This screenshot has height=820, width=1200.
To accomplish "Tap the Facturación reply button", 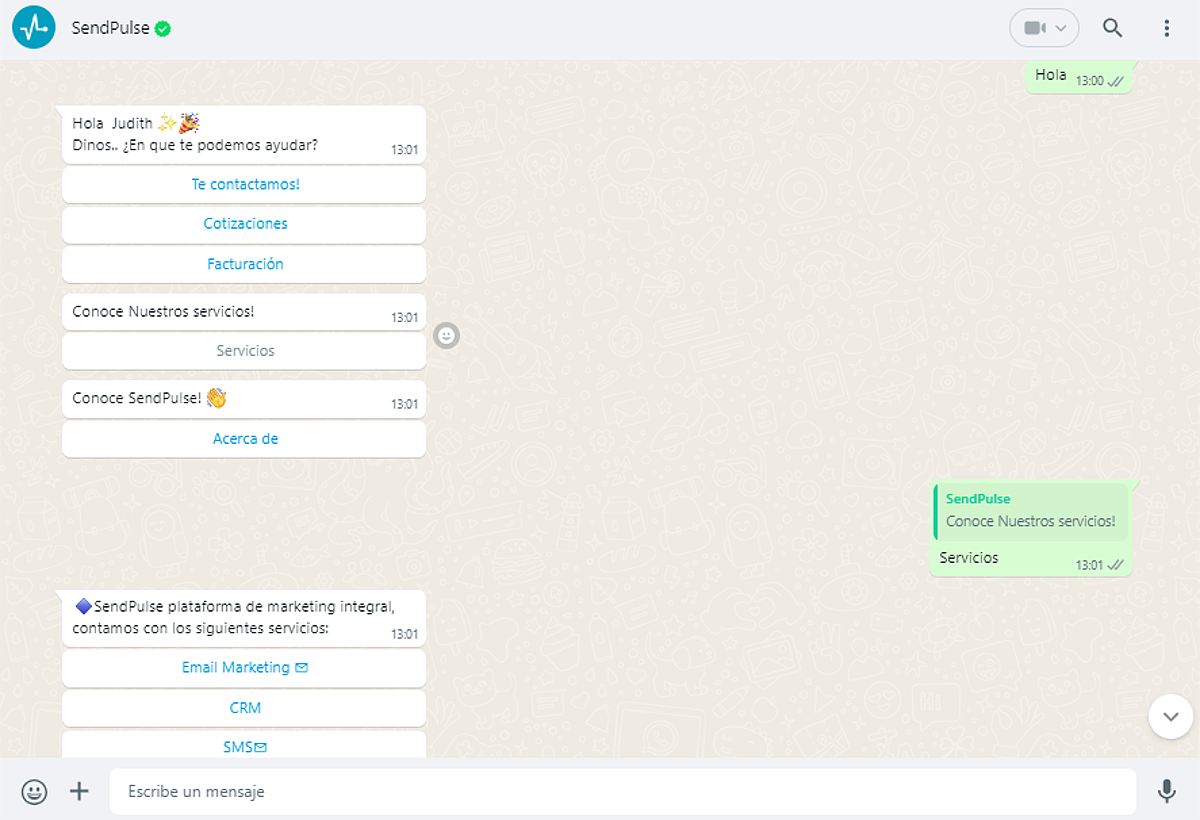I will pyautogui.click(x=244, y=264).
